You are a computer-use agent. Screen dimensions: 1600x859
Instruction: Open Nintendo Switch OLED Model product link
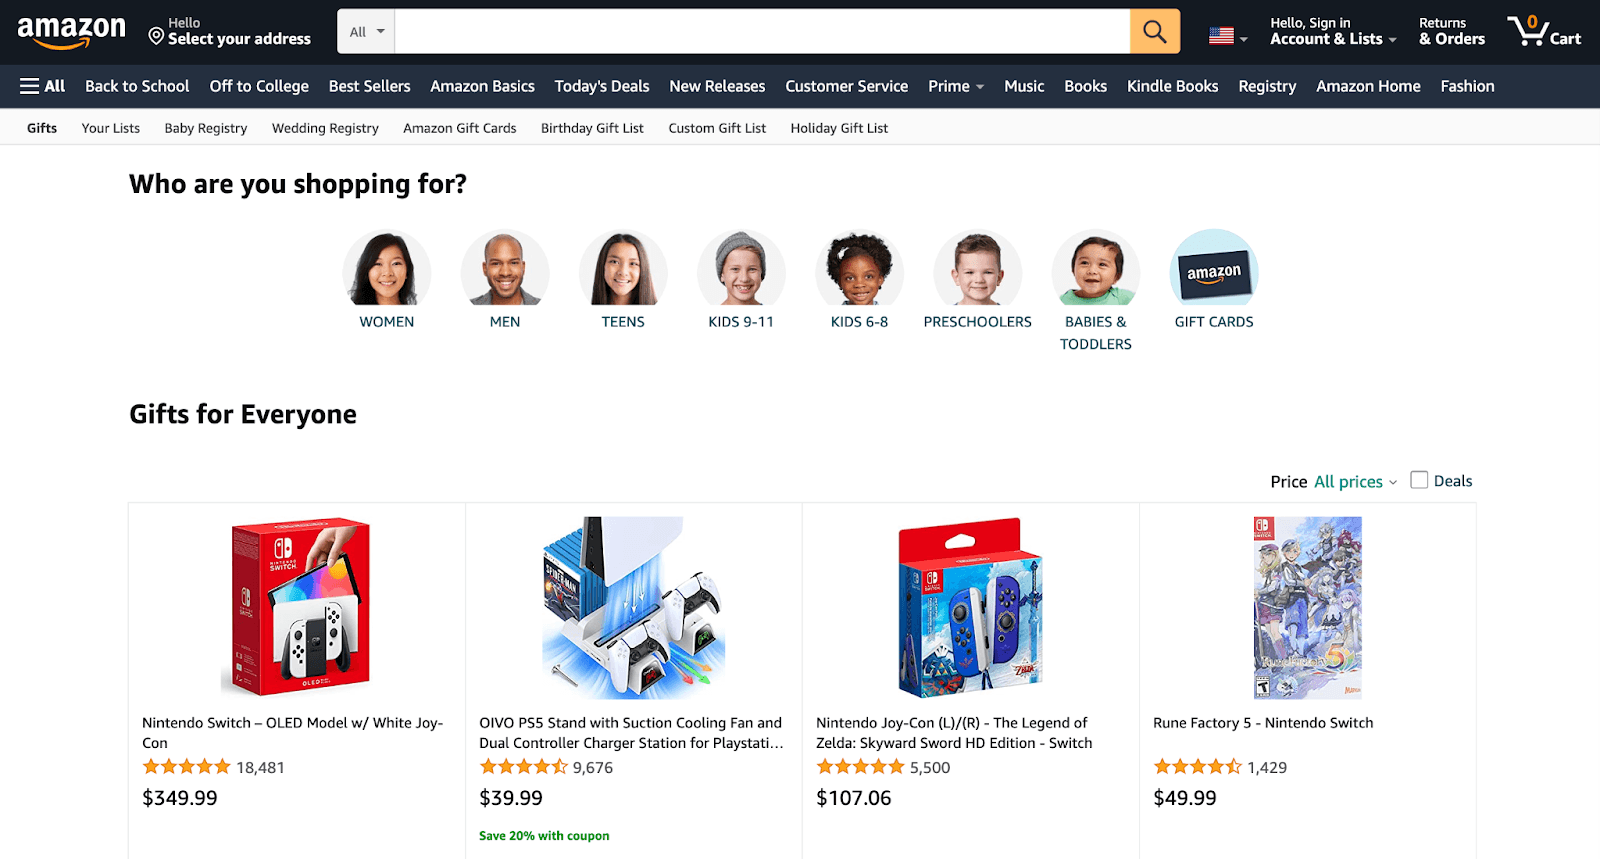coord(292,732)
